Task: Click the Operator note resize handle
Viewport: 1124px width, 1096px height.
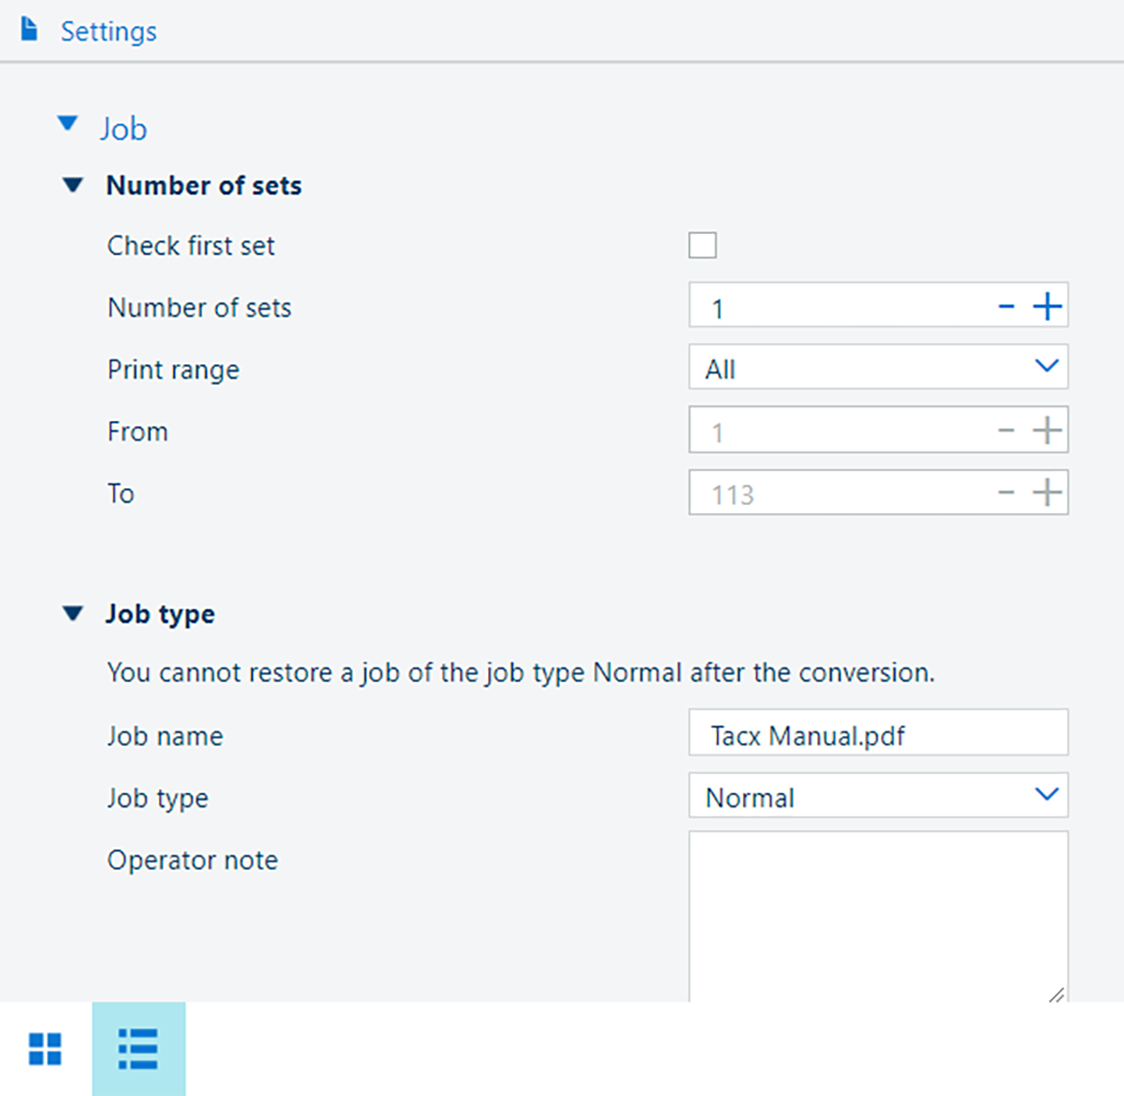Action: coord(1056,993)
